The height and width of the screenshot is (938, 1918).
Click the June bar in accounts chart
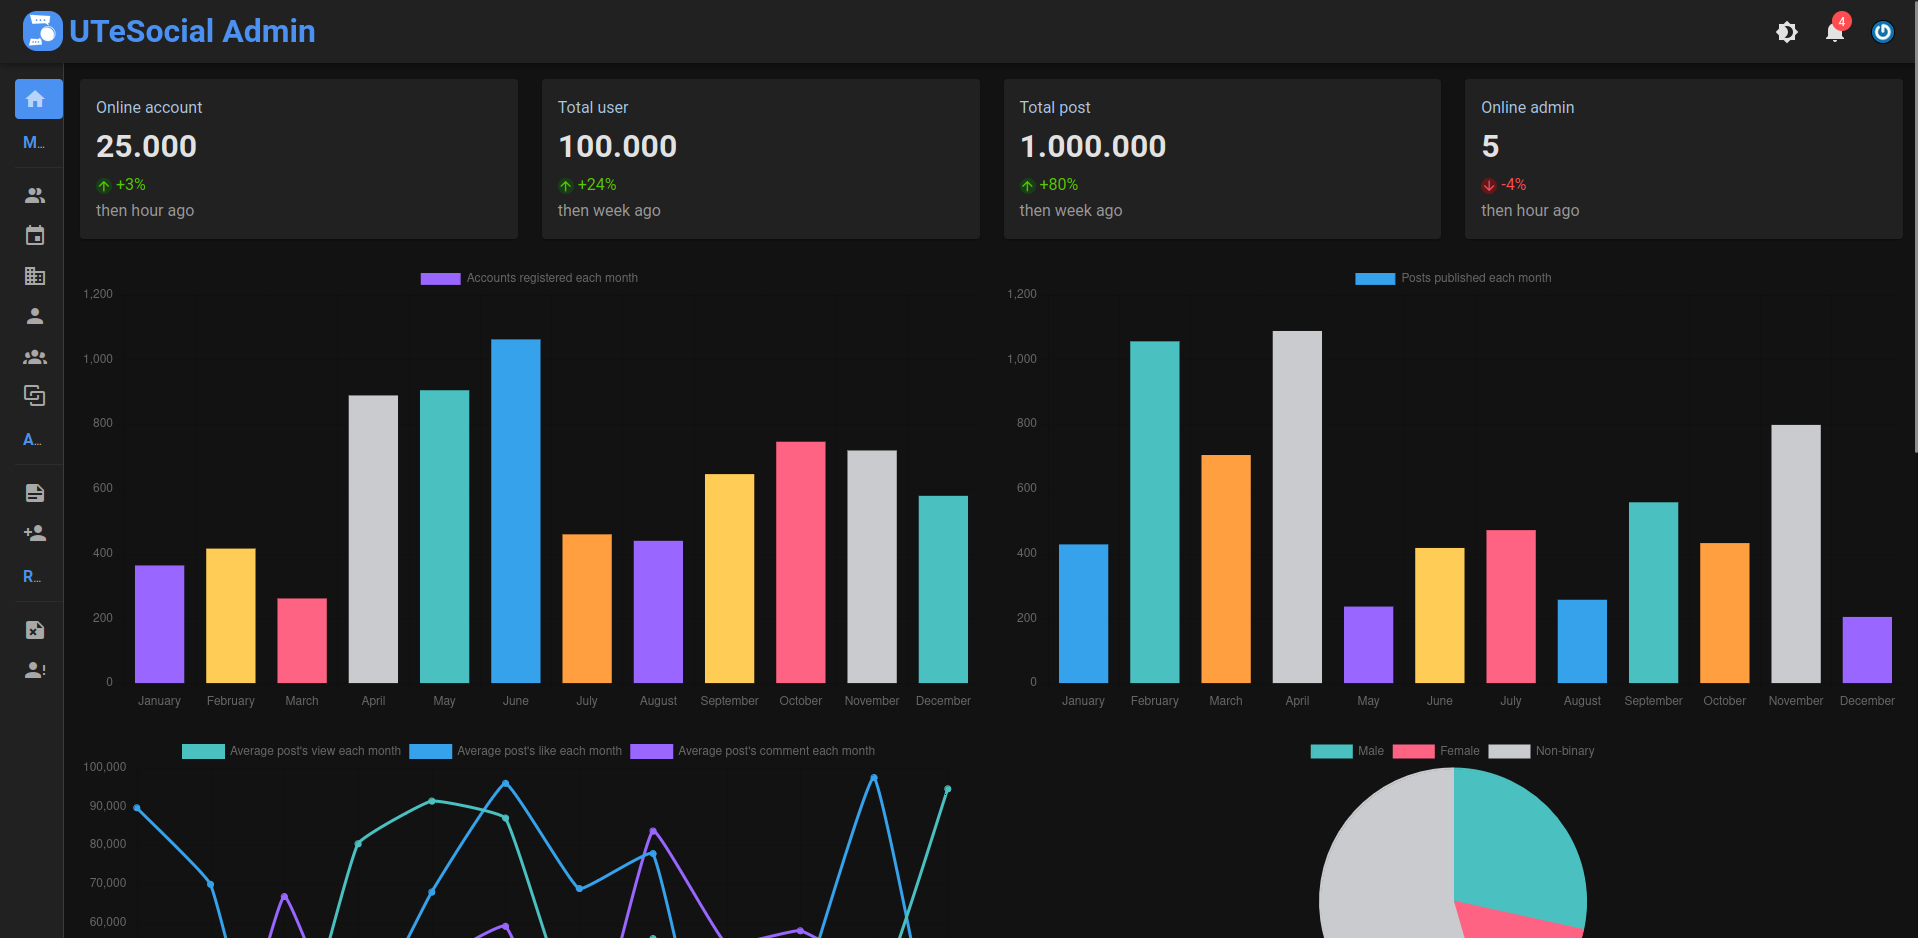515,510
